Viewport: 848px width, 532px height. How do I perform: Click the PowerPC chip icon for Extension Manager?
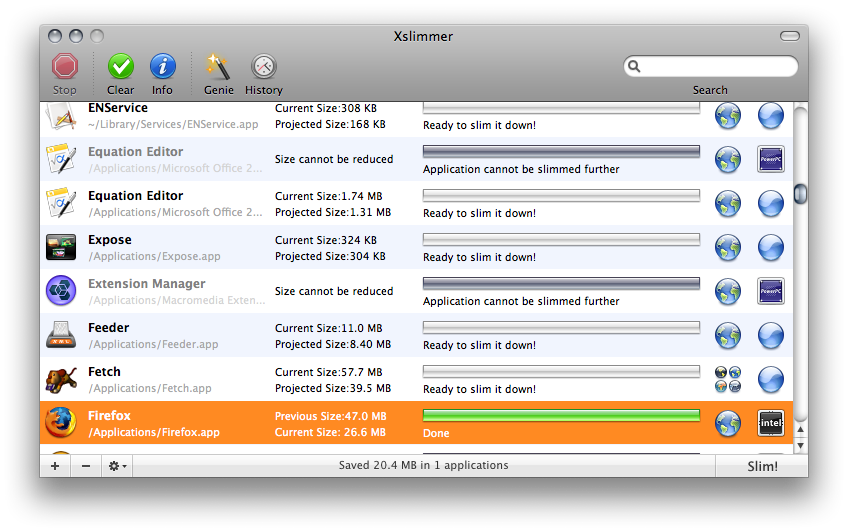click(x=771, y=291)
